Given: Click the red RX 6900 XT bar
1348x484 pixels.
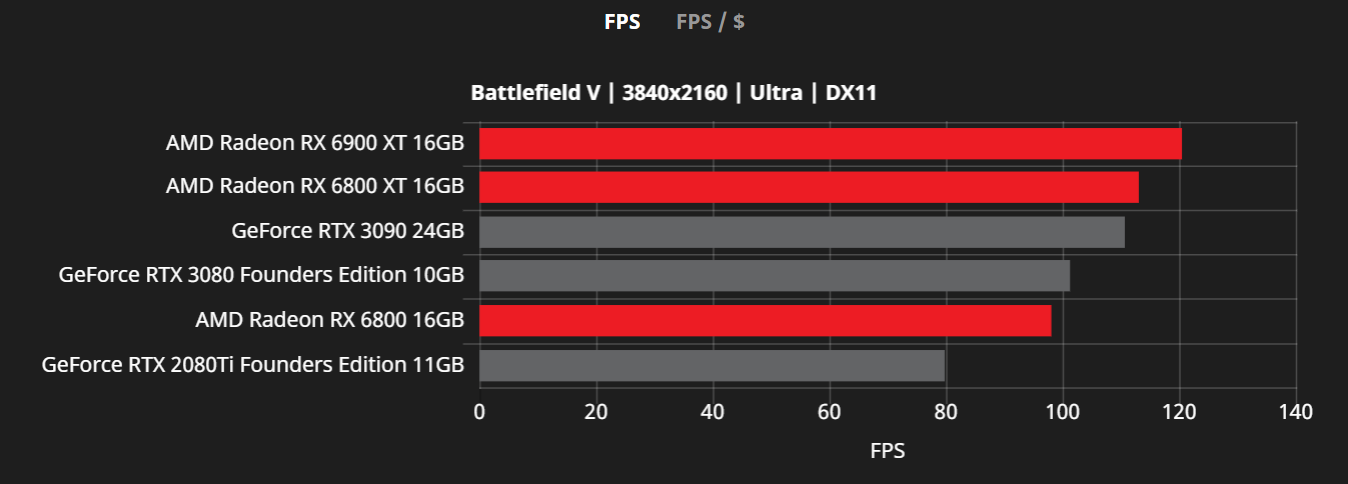Looking at the screenshot, I should [830, 144].
